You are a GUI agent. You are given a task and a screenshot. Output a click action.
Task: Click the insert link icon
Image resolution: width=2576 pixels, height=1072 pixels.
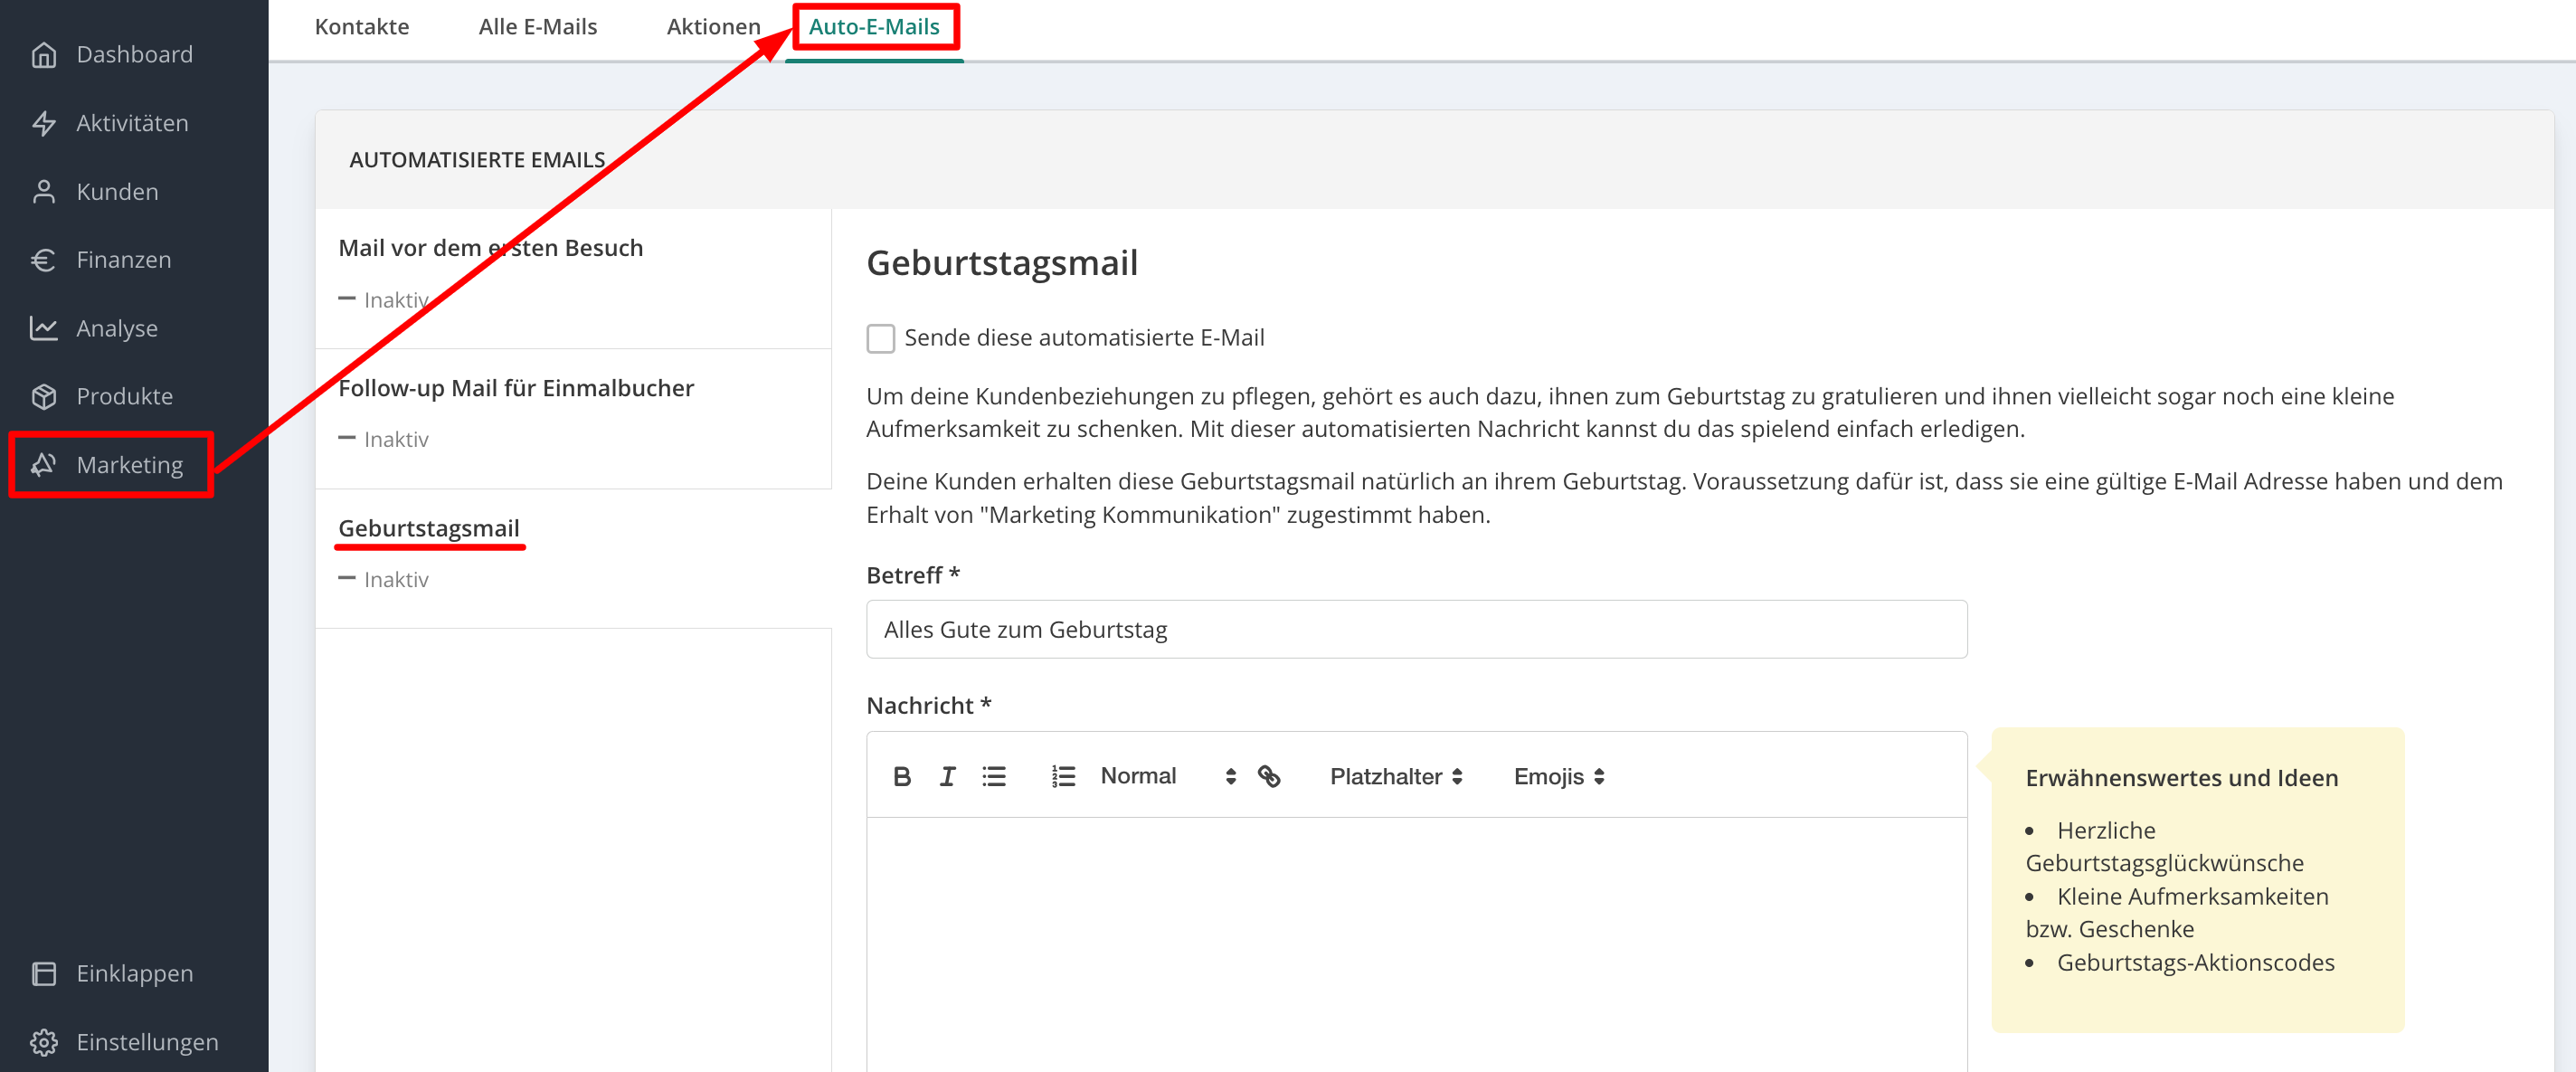1269,777
